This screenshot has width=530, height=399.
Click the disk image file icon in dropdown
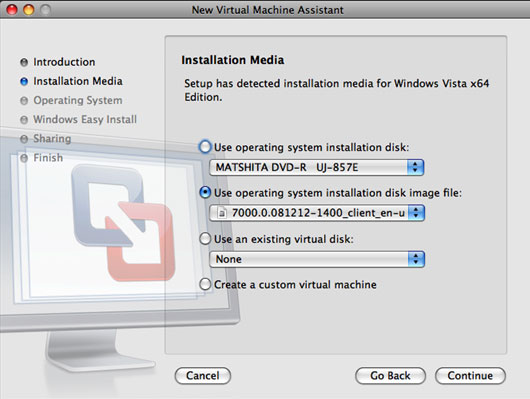(x=222, y=213)
